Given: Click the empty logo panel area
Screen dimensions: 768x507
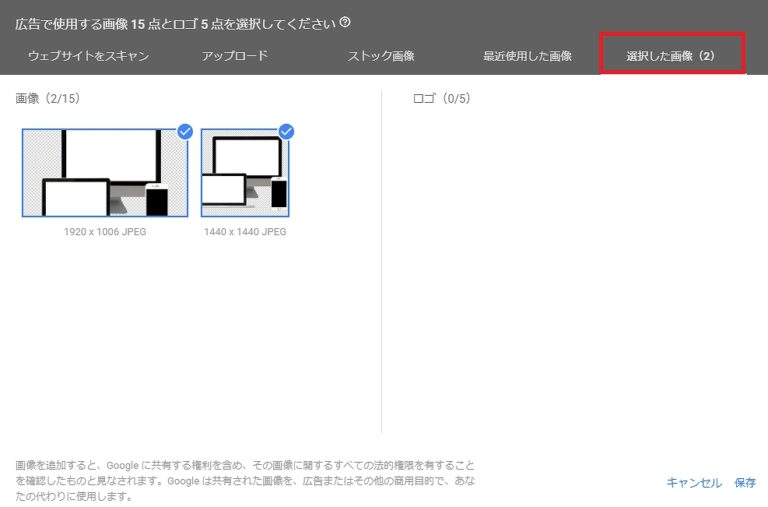Looking at the screenshot, I should (x=570, y=270).
